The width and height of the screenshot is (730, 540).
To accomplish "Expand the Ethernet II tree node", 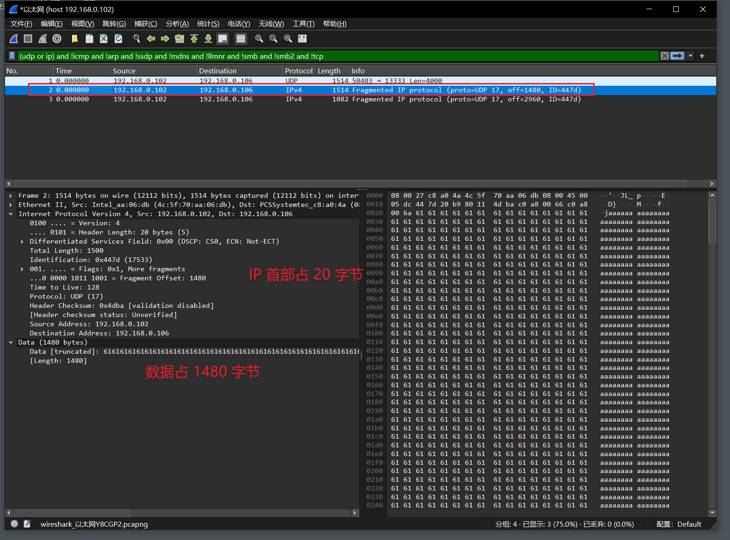I will pyautogui.click(x=10, y=205).
